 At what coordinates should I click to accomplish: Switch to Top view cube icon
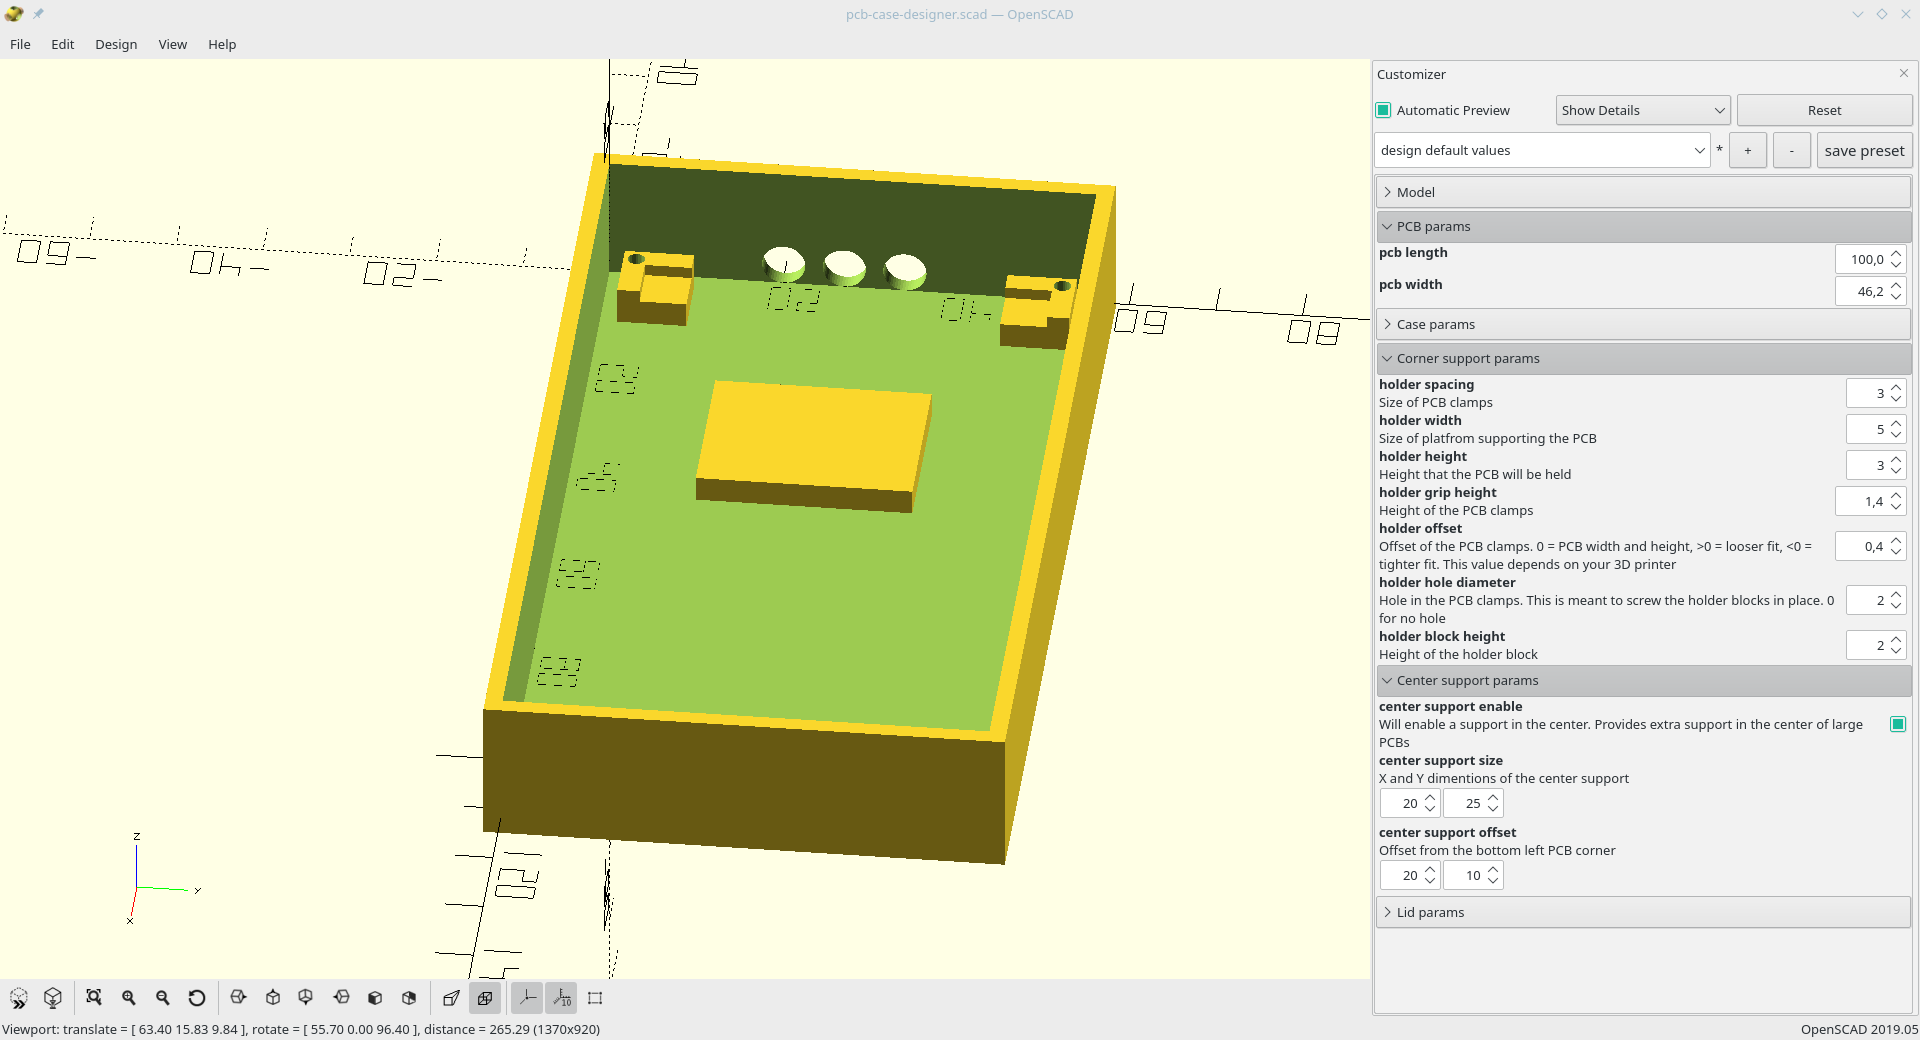pos(272,998)
